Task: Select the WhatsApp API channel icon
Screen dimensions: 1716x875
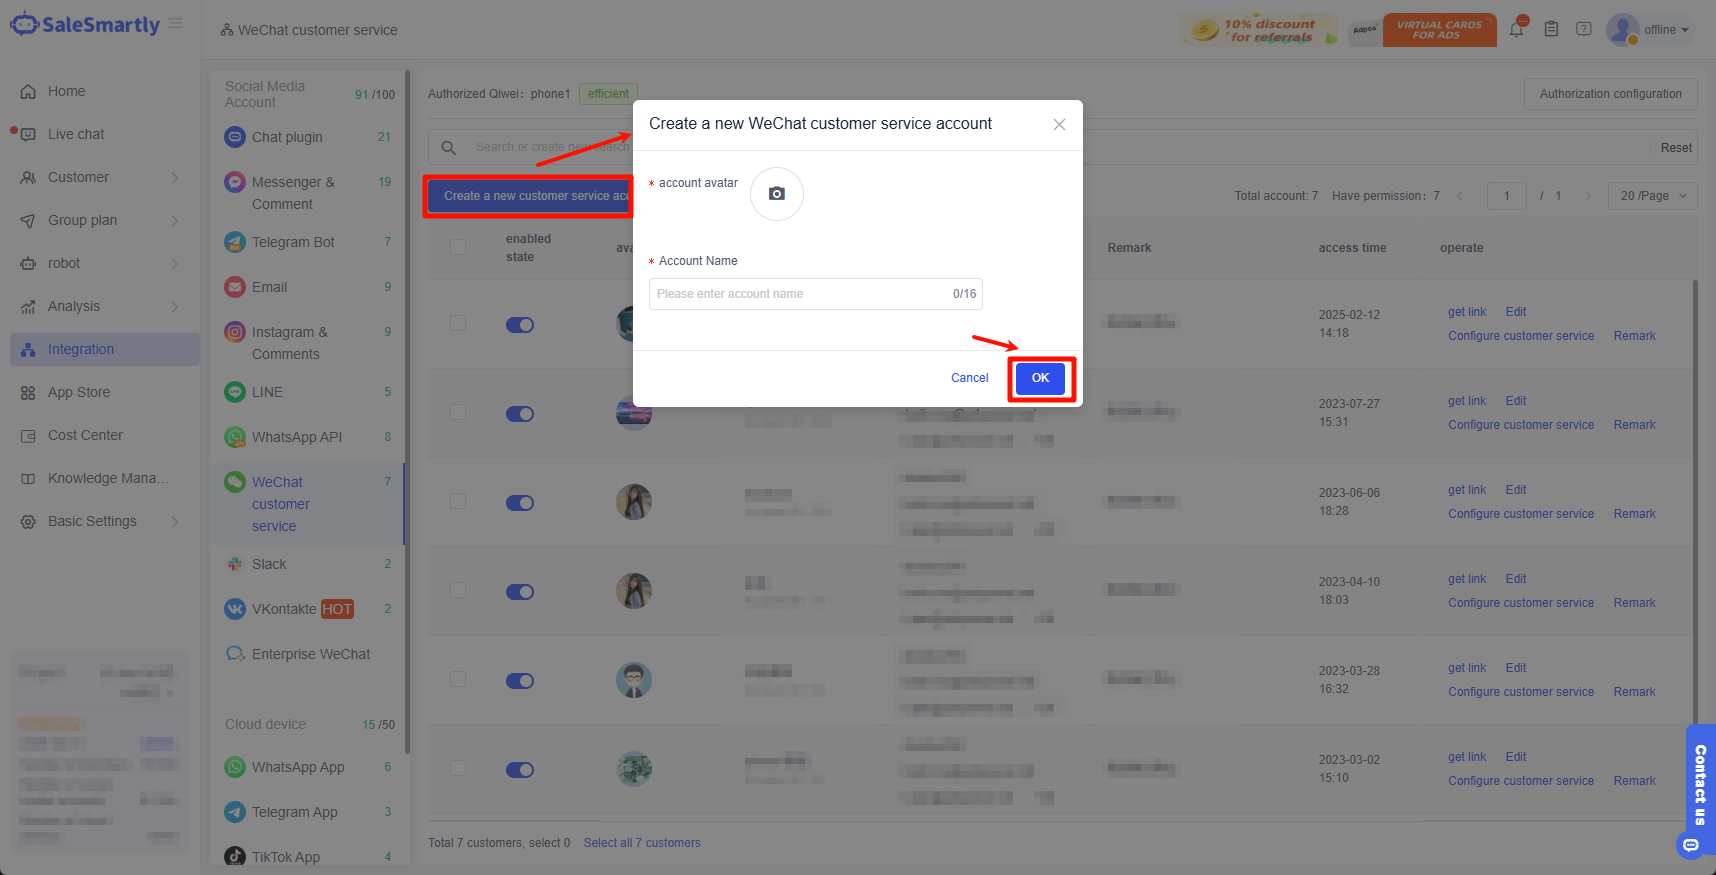Action: click(235, 437)
